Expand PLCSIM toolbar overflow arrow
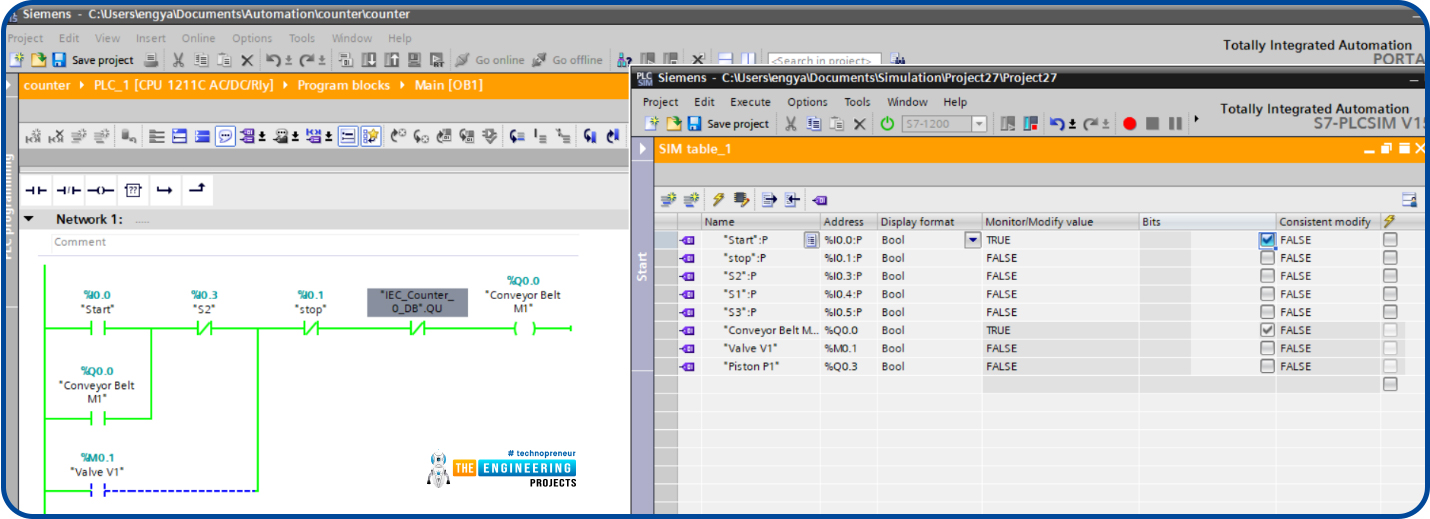 point(1198,120)
